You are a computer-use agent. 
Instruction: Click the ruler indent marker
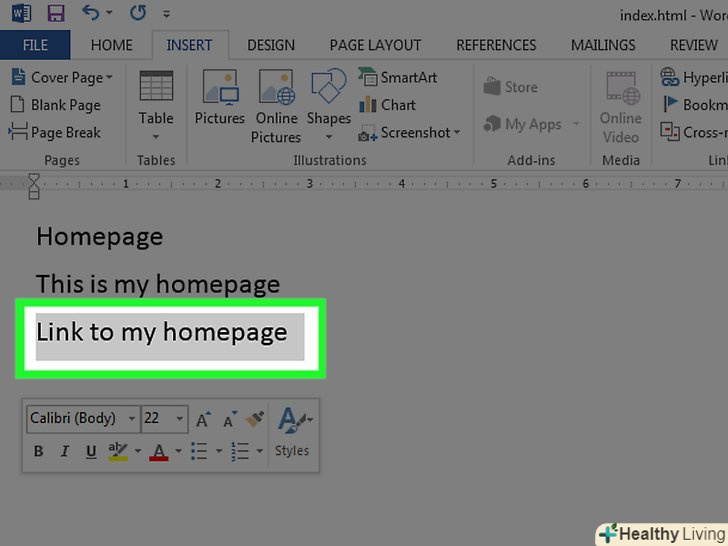[x=34, y=186]
